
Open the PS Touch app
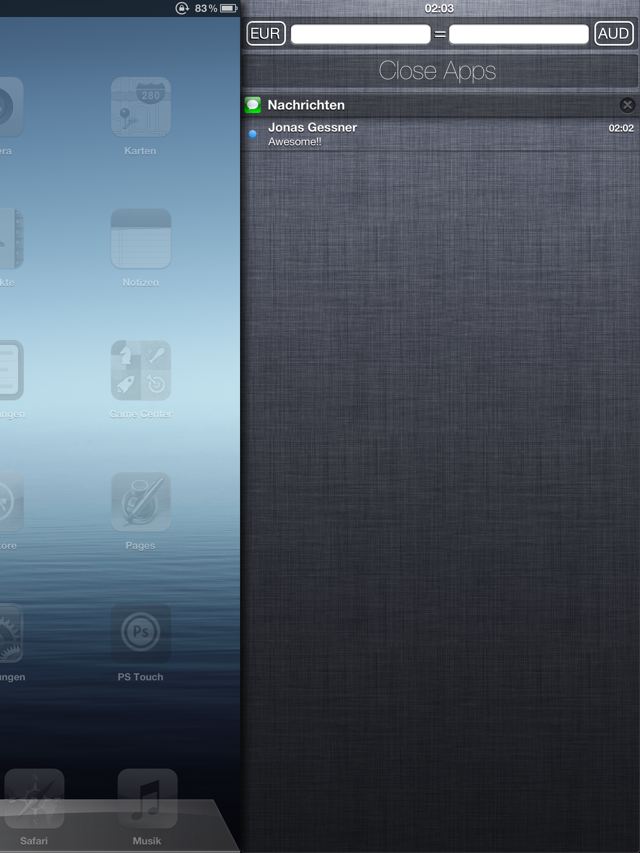(x=140, y=633)
